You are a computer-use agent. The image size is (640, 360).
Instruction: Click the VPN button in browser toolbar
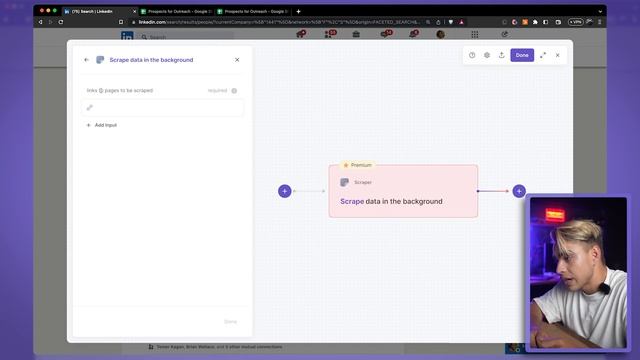[x=576, y=22]
